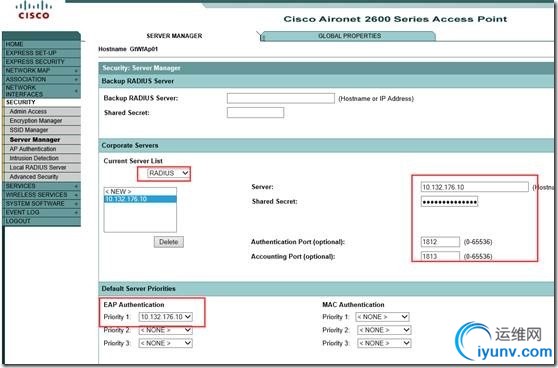Image resolution: width=558 pixels, height=368 pixels.
Task: Open Server Manager submenu item
Action: (43, 140)
